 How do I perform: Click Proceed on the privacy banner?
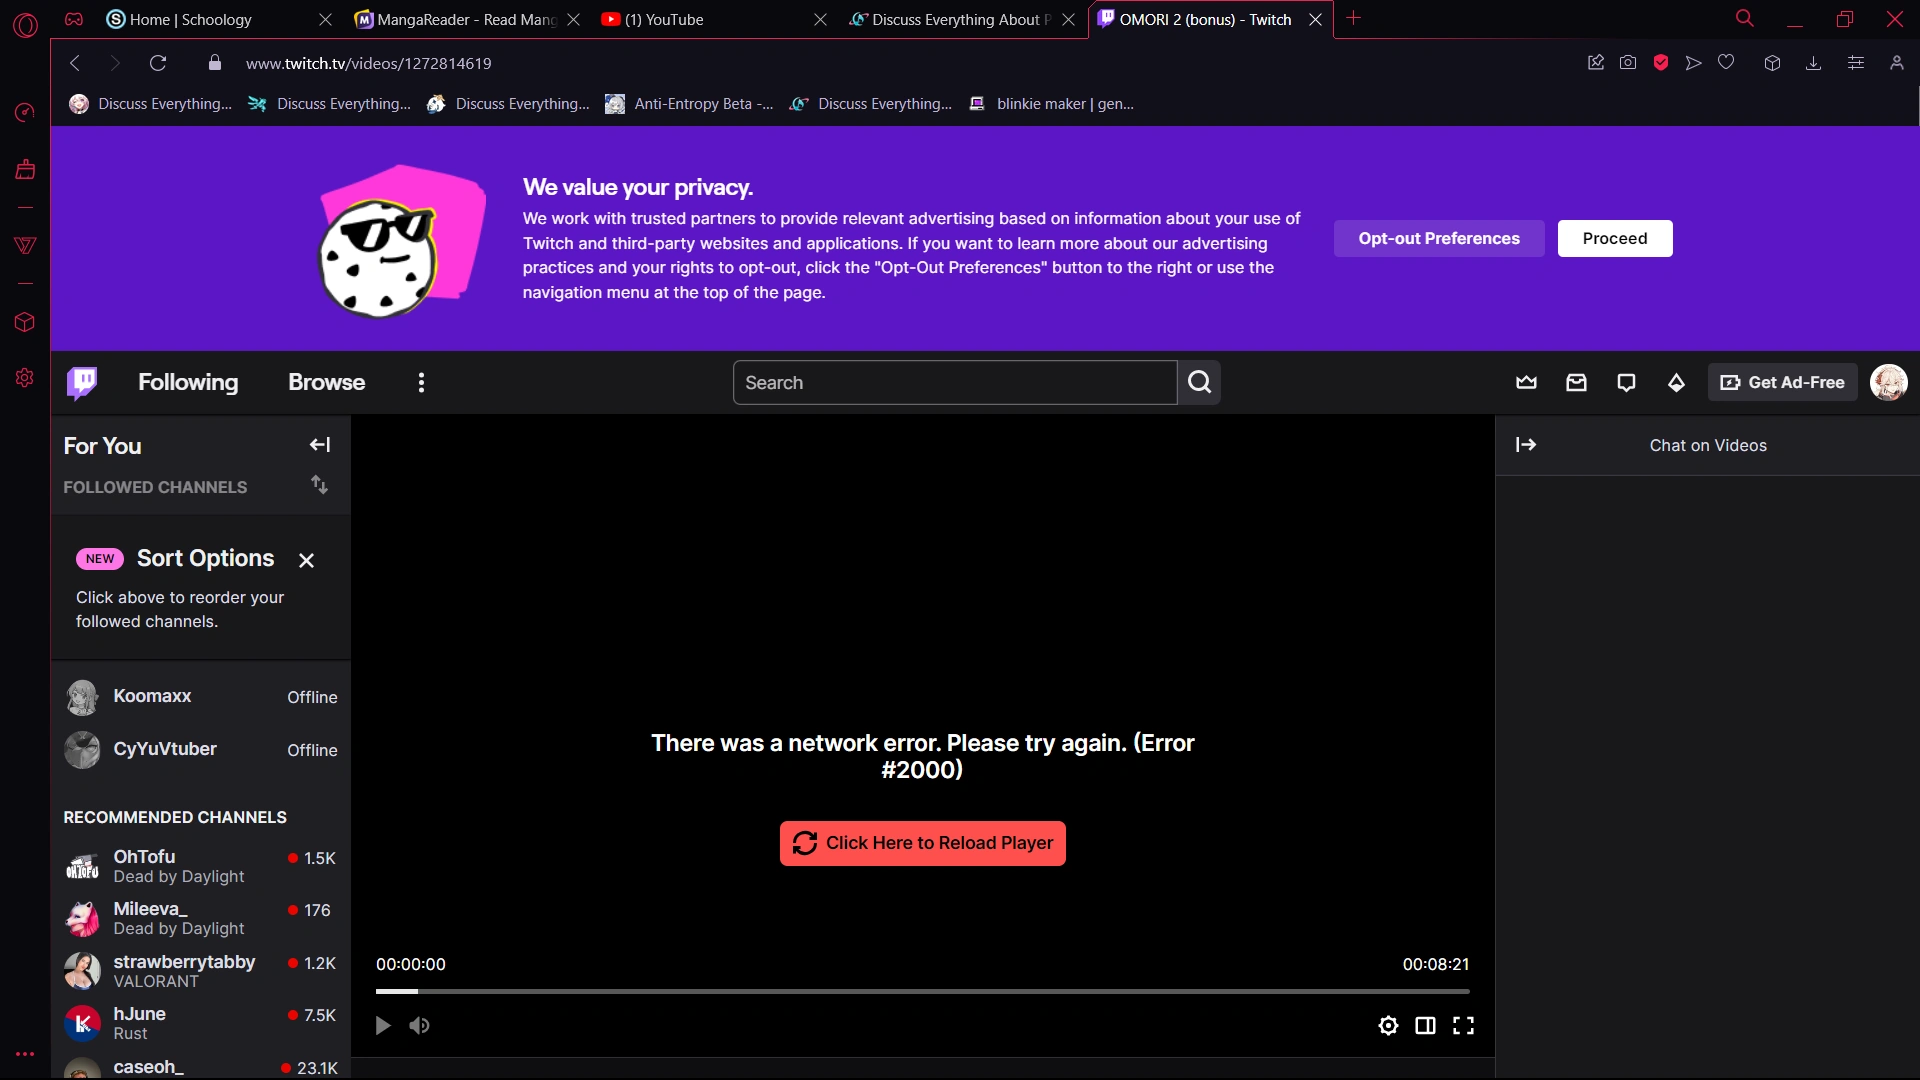[1614, 238]
